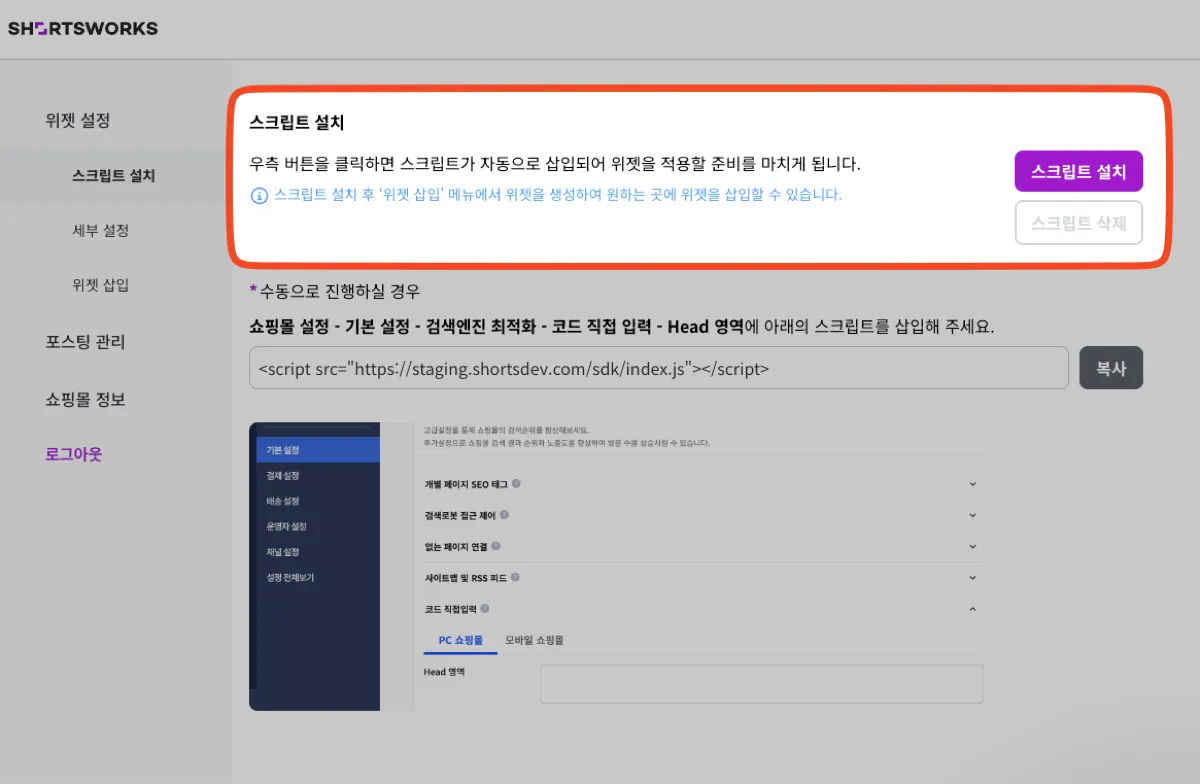
Task: Click the sentence starting '우측 버튼을 클릭하면'
Action: [x=555, y=163]
